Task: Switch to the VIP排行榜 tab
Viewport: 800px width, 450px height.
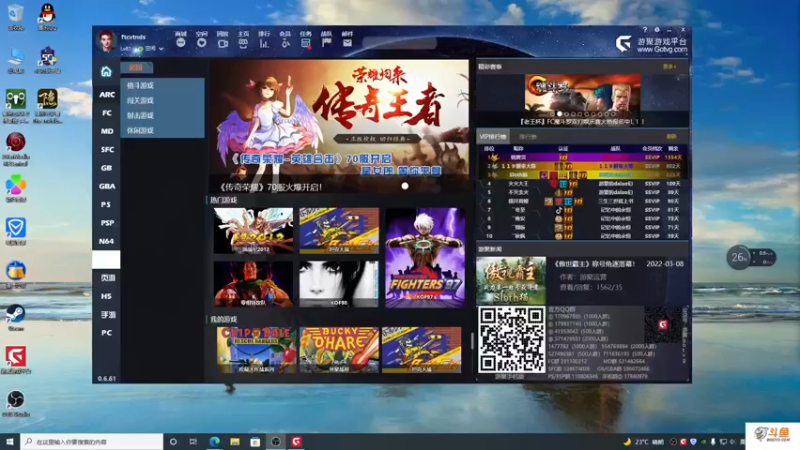Action: pyautogui.click(x=492, y=137)
